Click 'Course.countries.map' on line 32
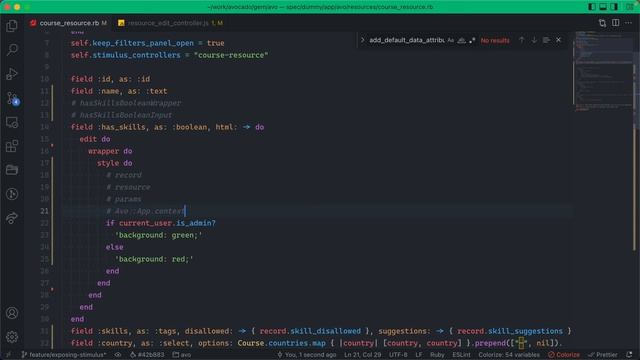Viewport: 640px width, 360px height. pos(282,343)
